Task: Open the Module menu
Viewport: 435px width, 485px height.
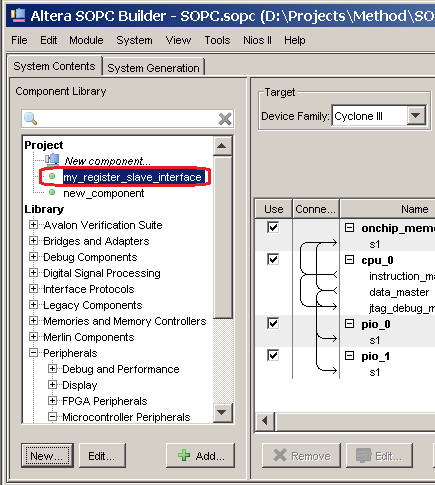Action: point(86,40)
